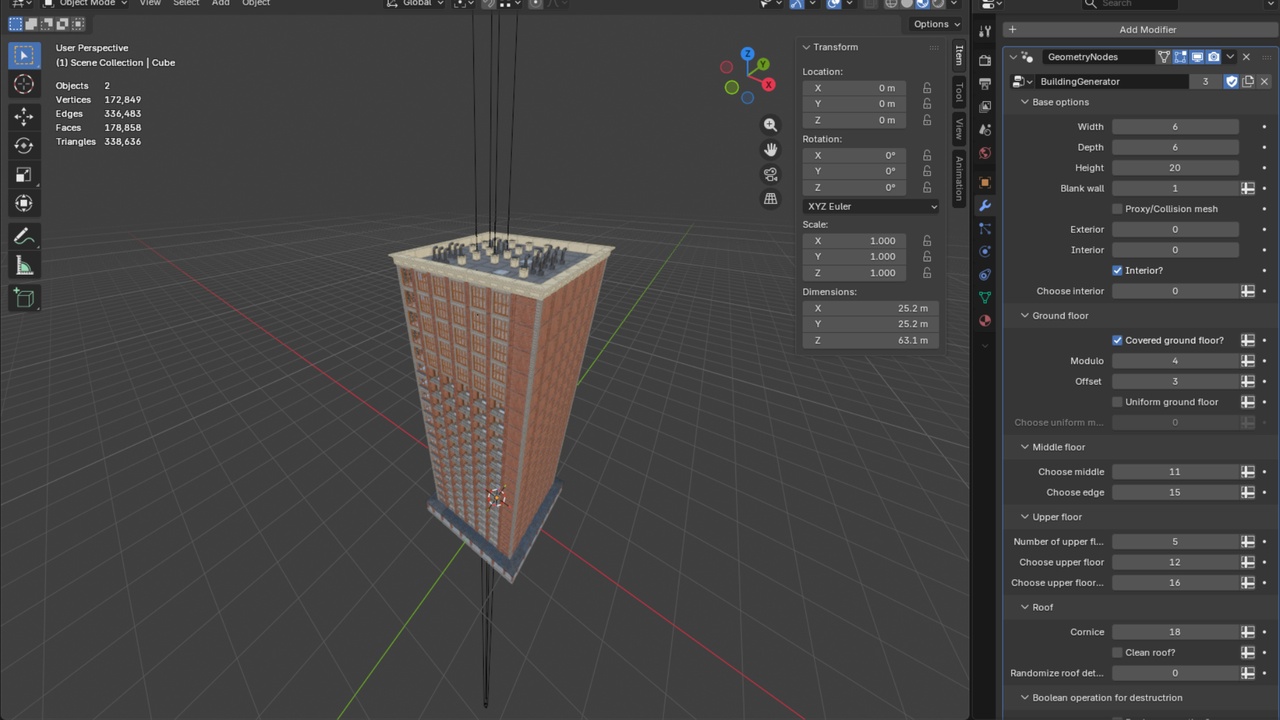Switch to the Animation sidebar tab
The width and height of the screenshot is (1280, 720).
(x=958, y=178)
